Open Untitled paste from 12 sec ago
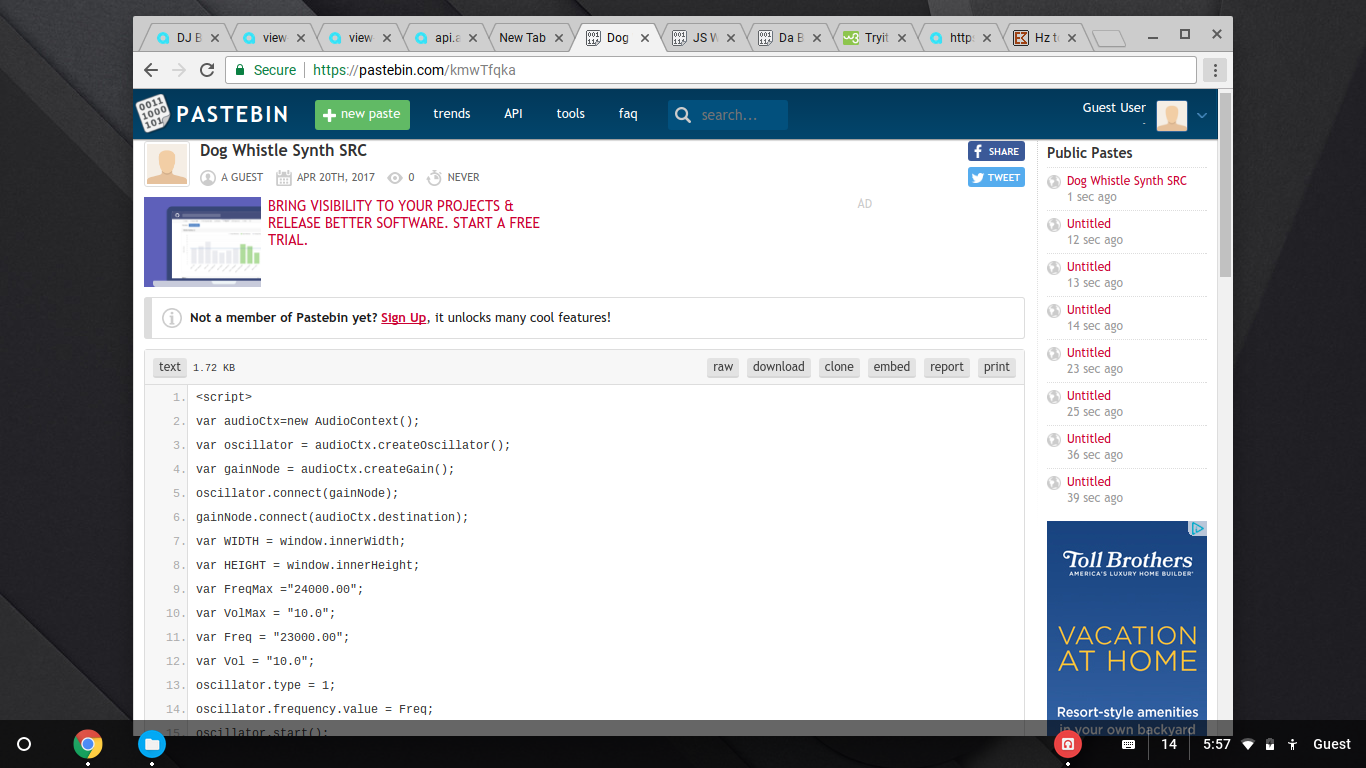This screenshot has width=1366, height=768. click(x=1089, y=224)
